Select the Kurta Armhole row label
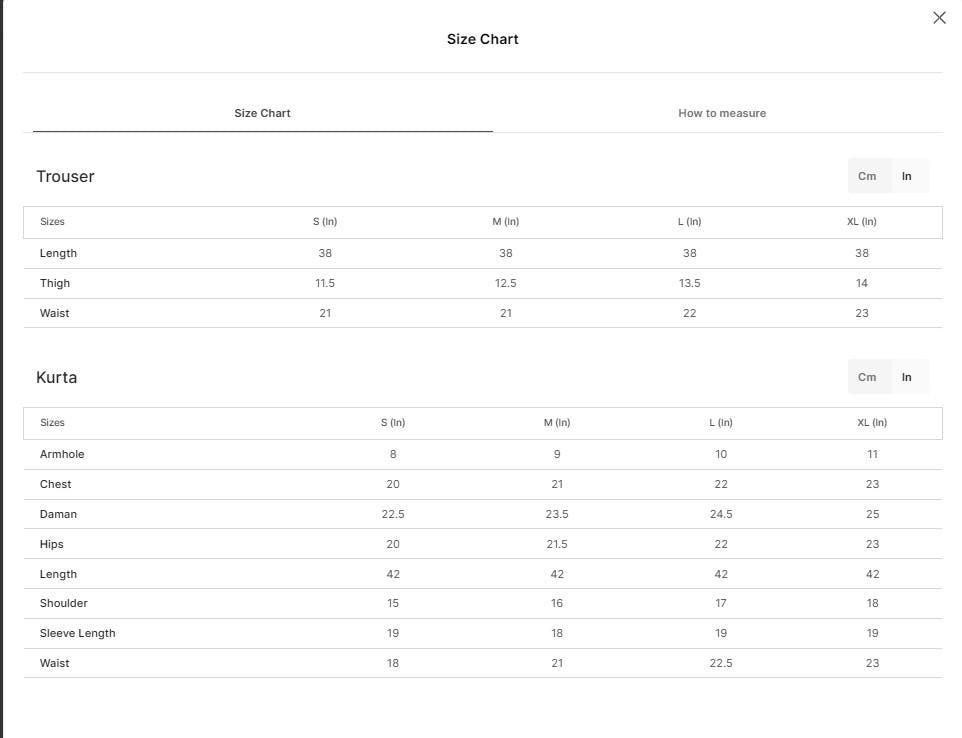Image resolution: width=962 pixels, height=738 pixels. point(62,455)
